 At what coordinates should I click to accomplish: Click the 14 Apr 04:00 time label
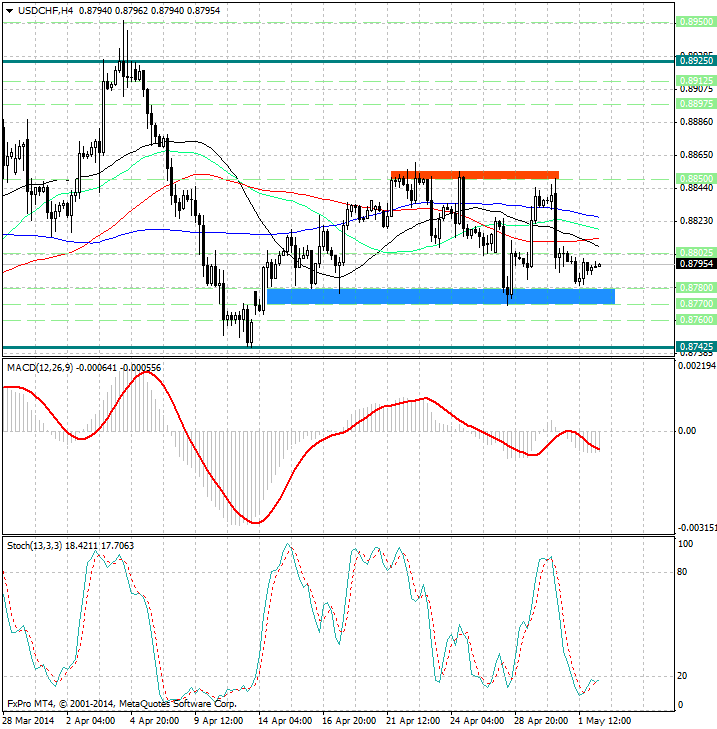[285, 721]
